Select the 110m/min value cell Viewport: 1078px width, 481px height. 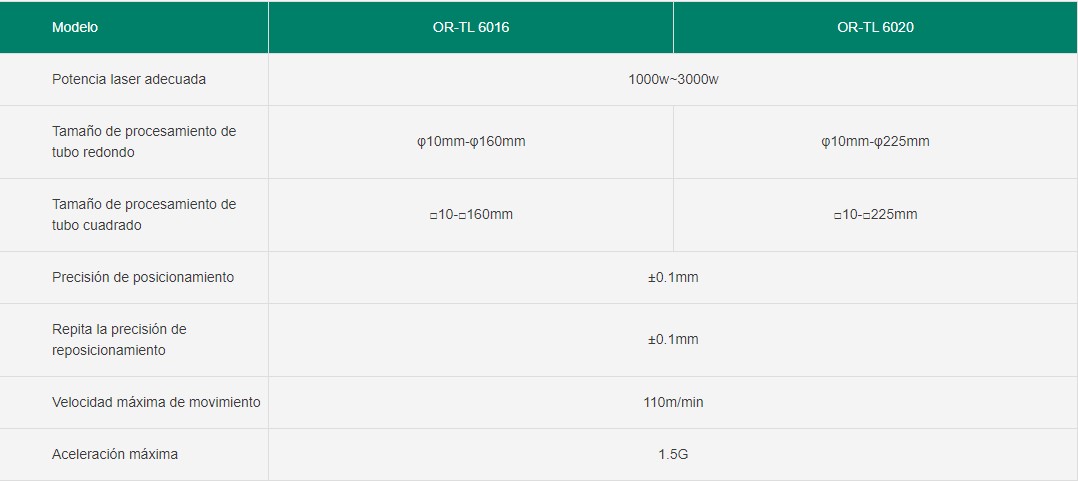(x=673, y=402)
